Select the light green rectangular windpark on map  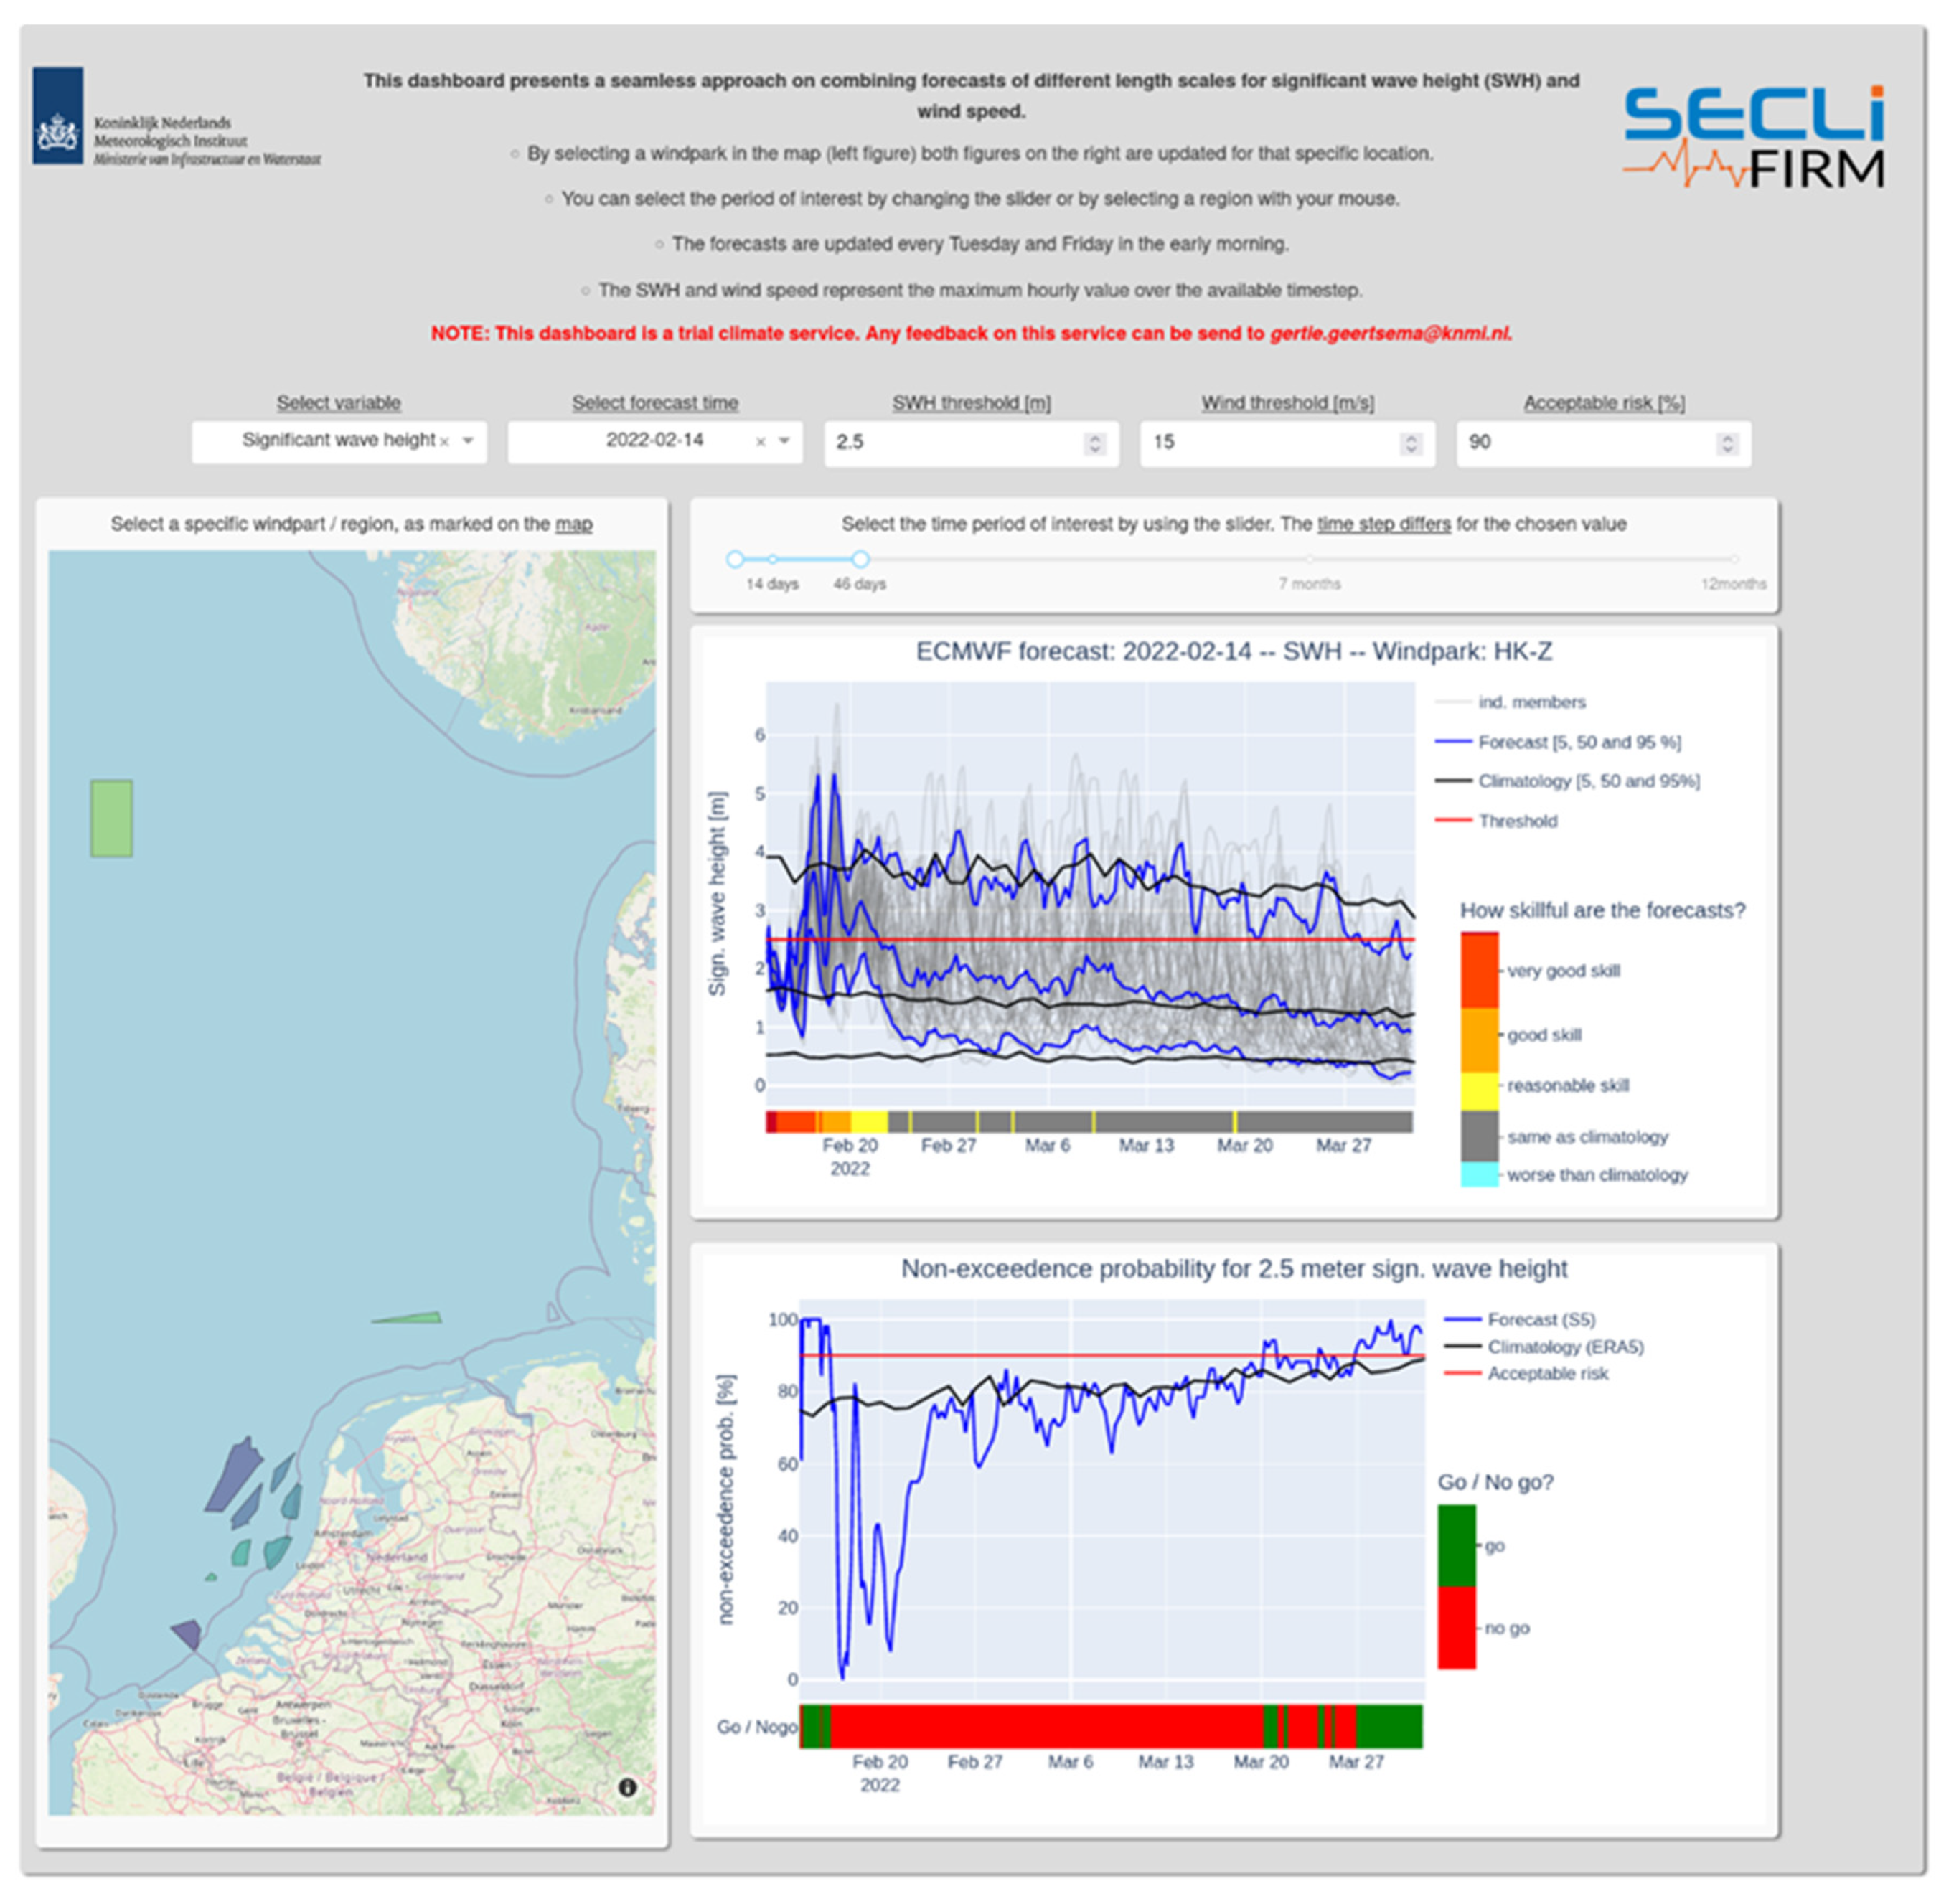pos(111,818)
